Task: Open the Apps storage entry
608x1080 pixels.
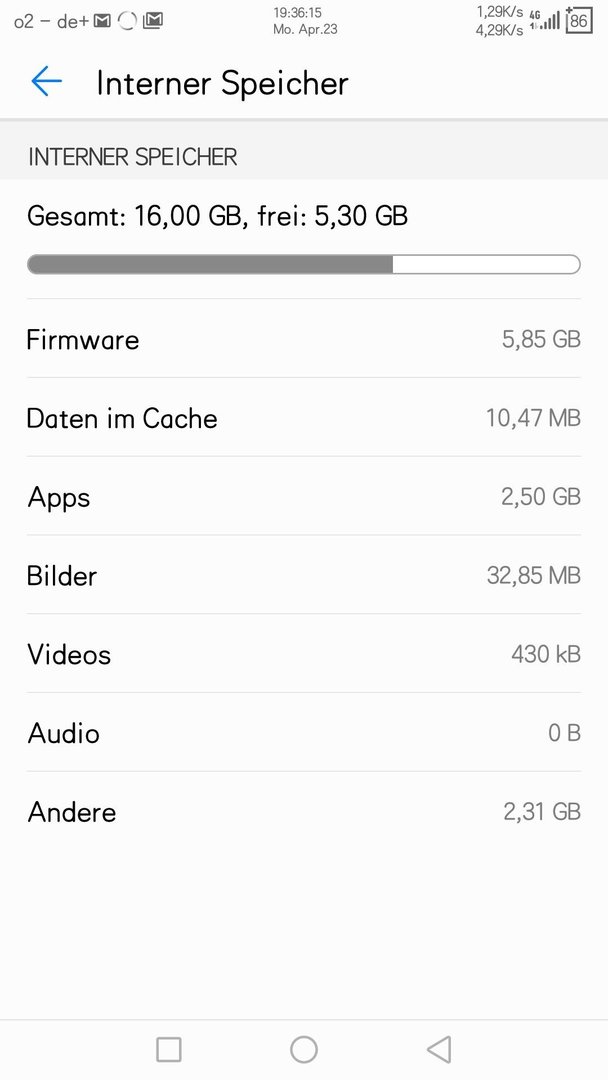Action: (304, 496)
